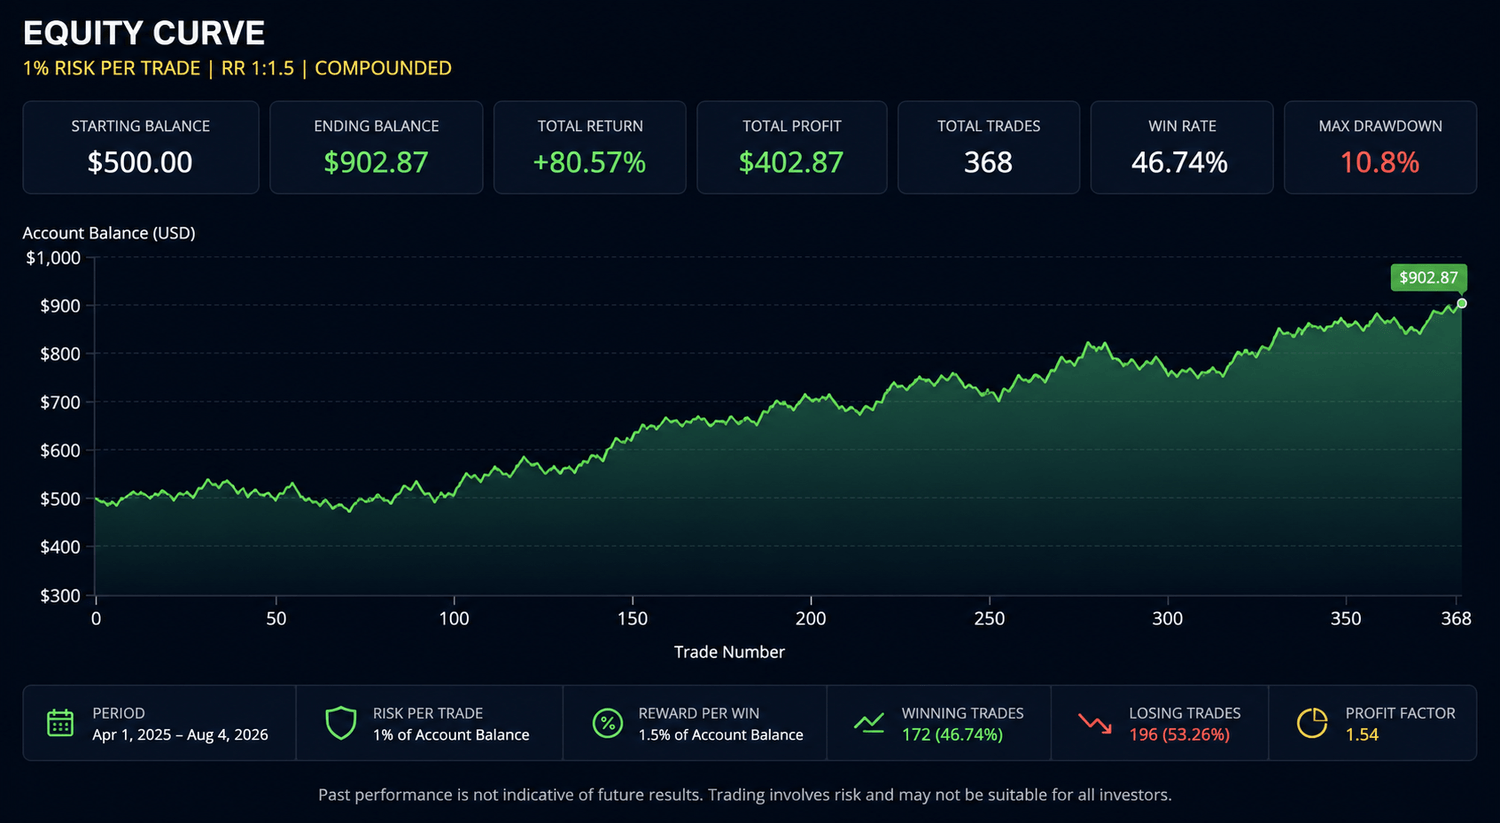Click the green $902.87 label on chart
Viewport: 1500px width, 823px height.
[x=1428, y=278]
